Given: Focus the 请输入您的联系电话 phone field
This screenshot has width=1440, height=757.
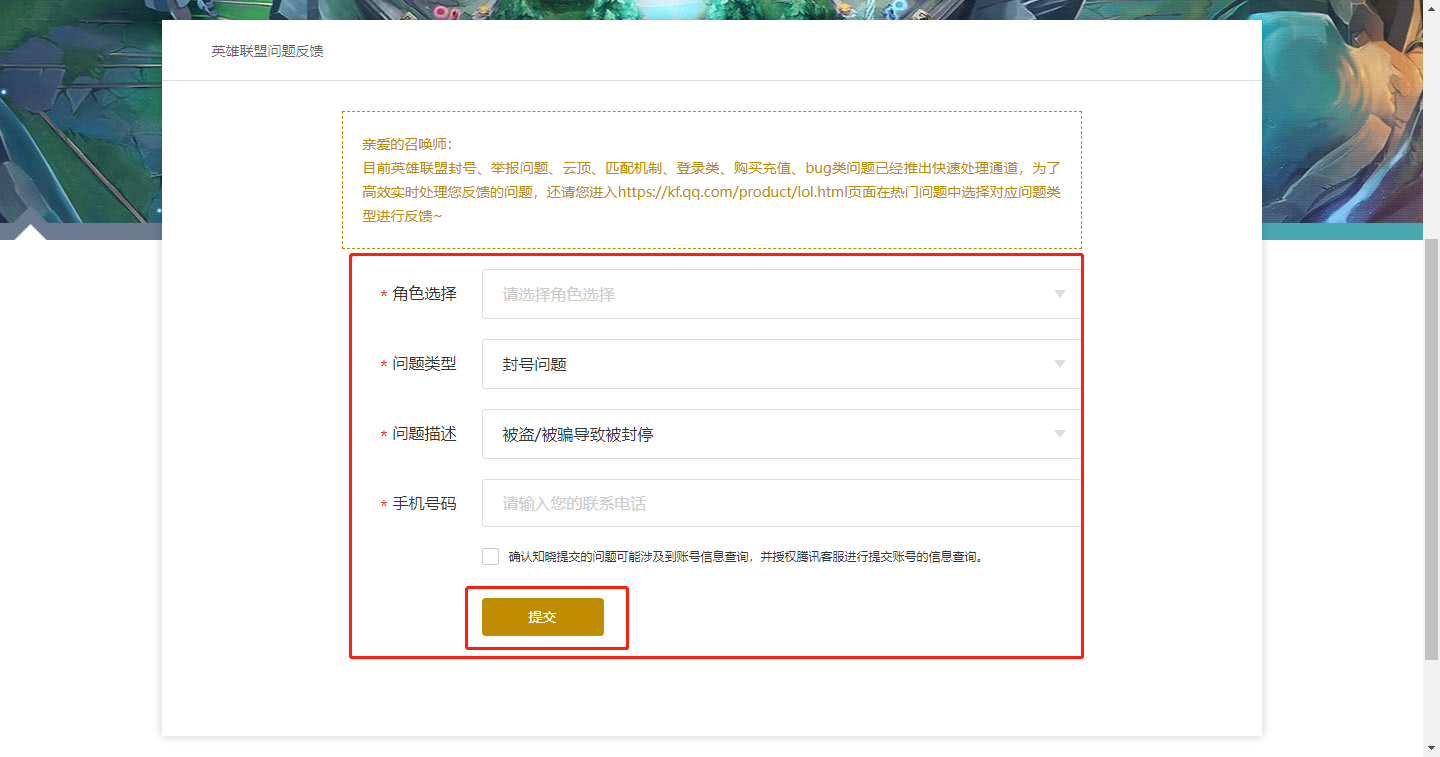Looking at the screenshot, I should point(781,503).
